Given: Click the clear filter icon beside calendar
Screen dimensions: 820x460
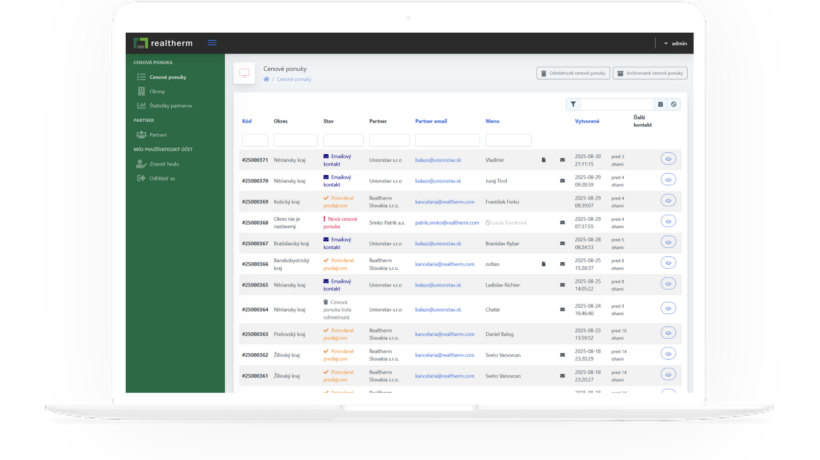Looking at the screenshot, I should point(674,104).
